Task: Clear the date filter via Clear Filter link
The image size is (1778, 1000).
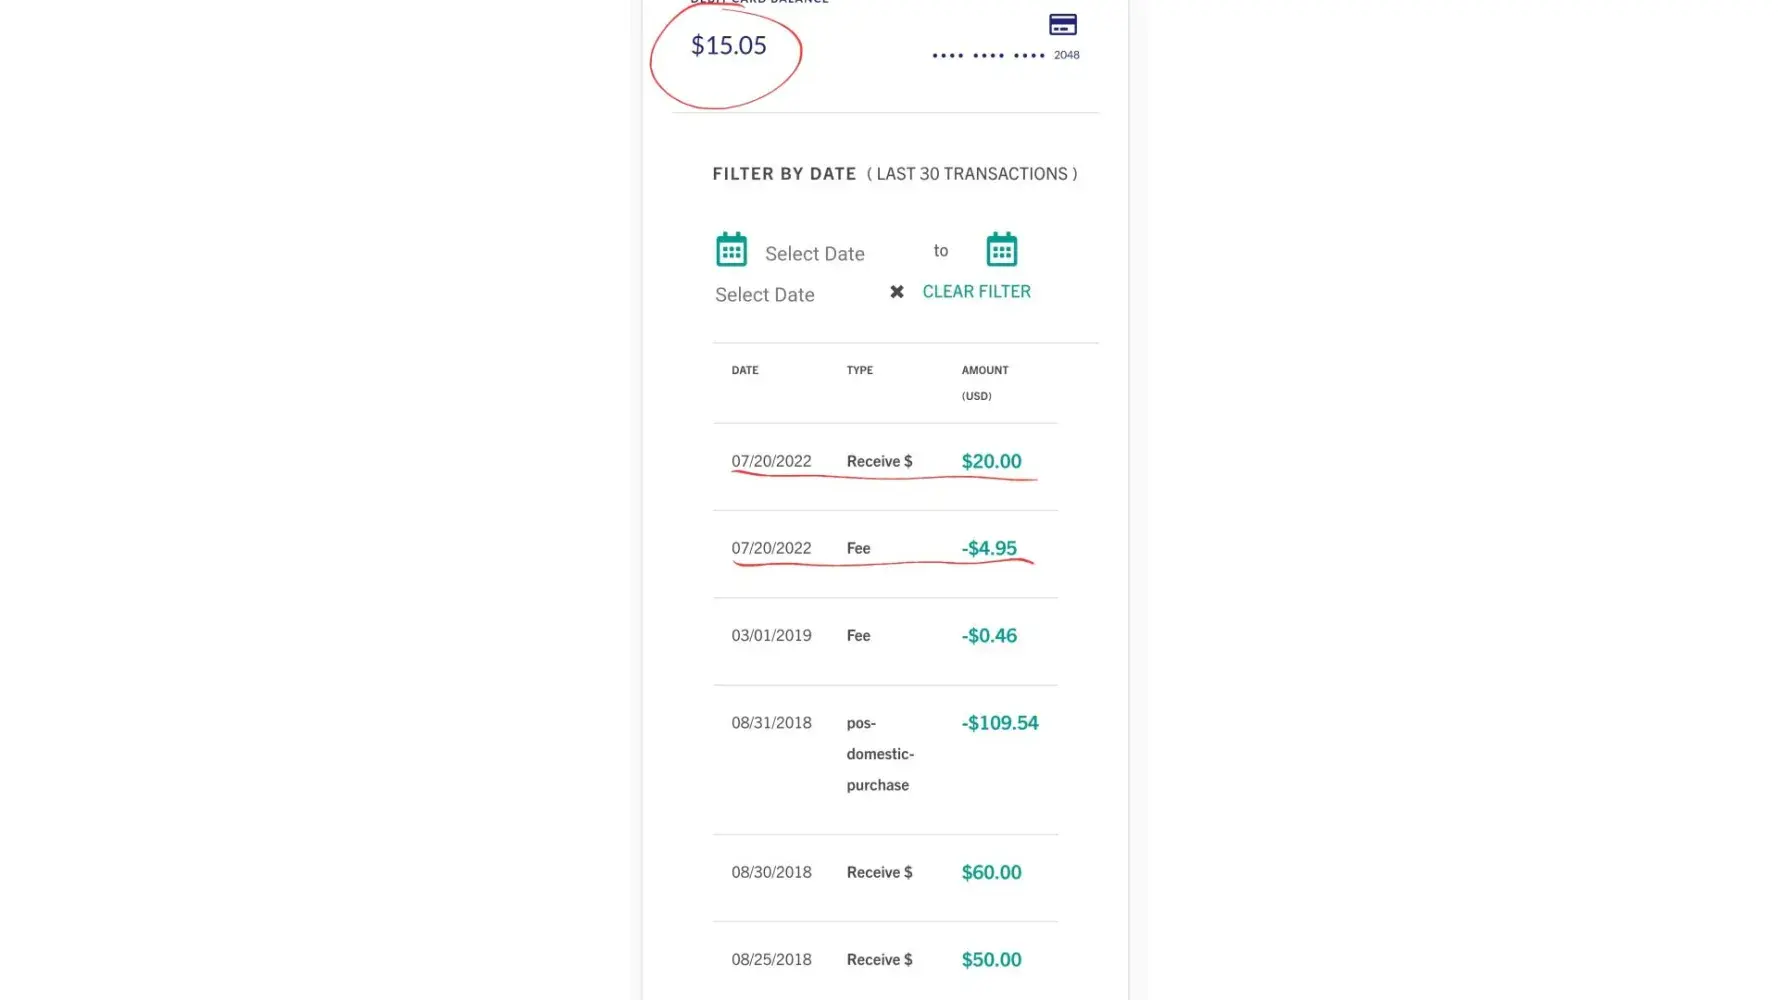Action: pos(976,292)
